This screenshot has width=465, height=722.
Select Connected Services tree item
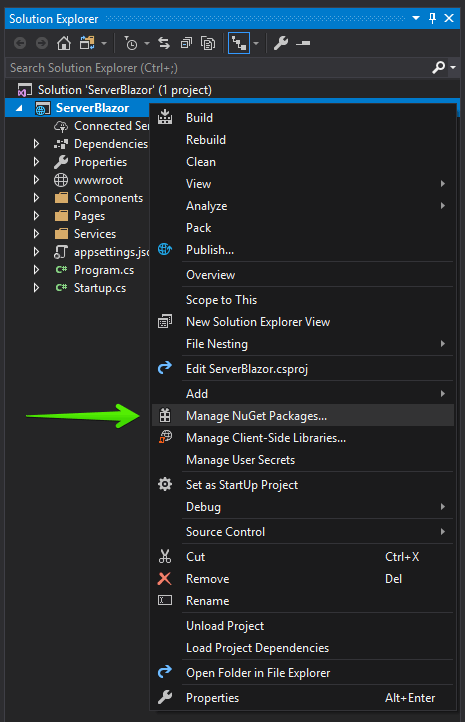111,126
